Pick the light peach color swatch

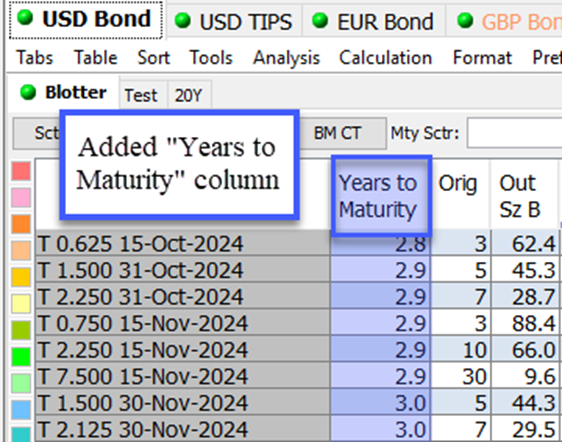point(21,251)
